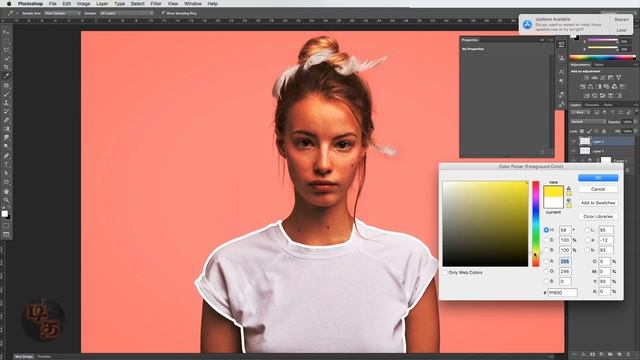
Task: Select the L radio button
Action: 588,230
